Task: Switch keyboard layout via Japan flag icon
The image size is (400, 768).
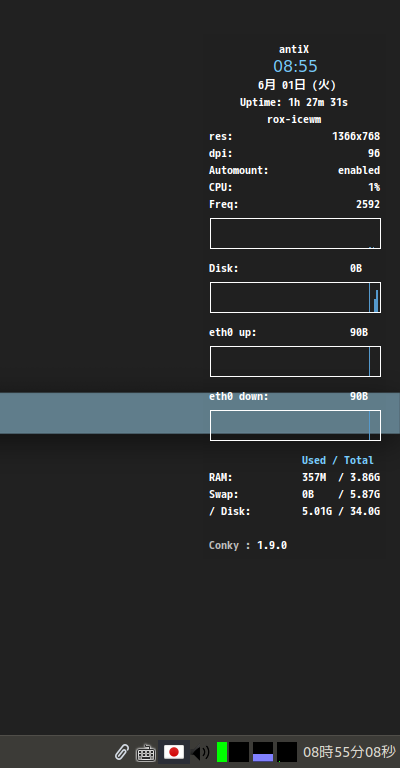Action: 174,752
